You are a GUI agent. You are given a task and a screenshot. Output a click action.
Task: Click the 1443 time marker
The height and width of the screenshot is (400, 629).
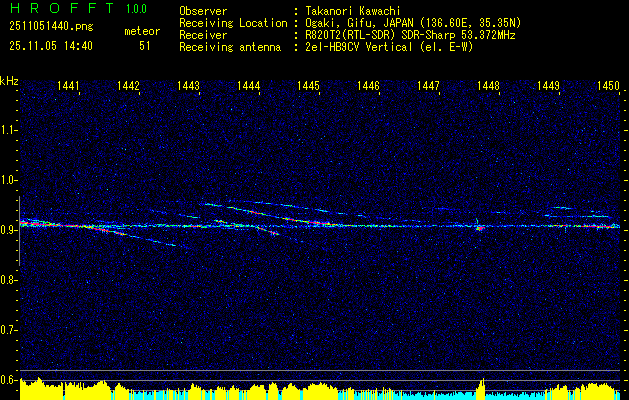189,85
